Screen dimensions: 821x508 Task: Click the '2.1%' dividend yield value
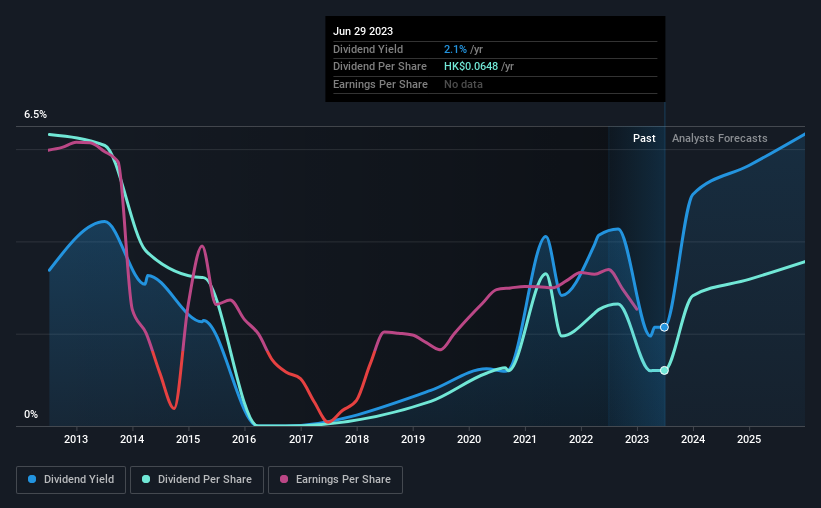pyautogui.click(x=455, y=49)
